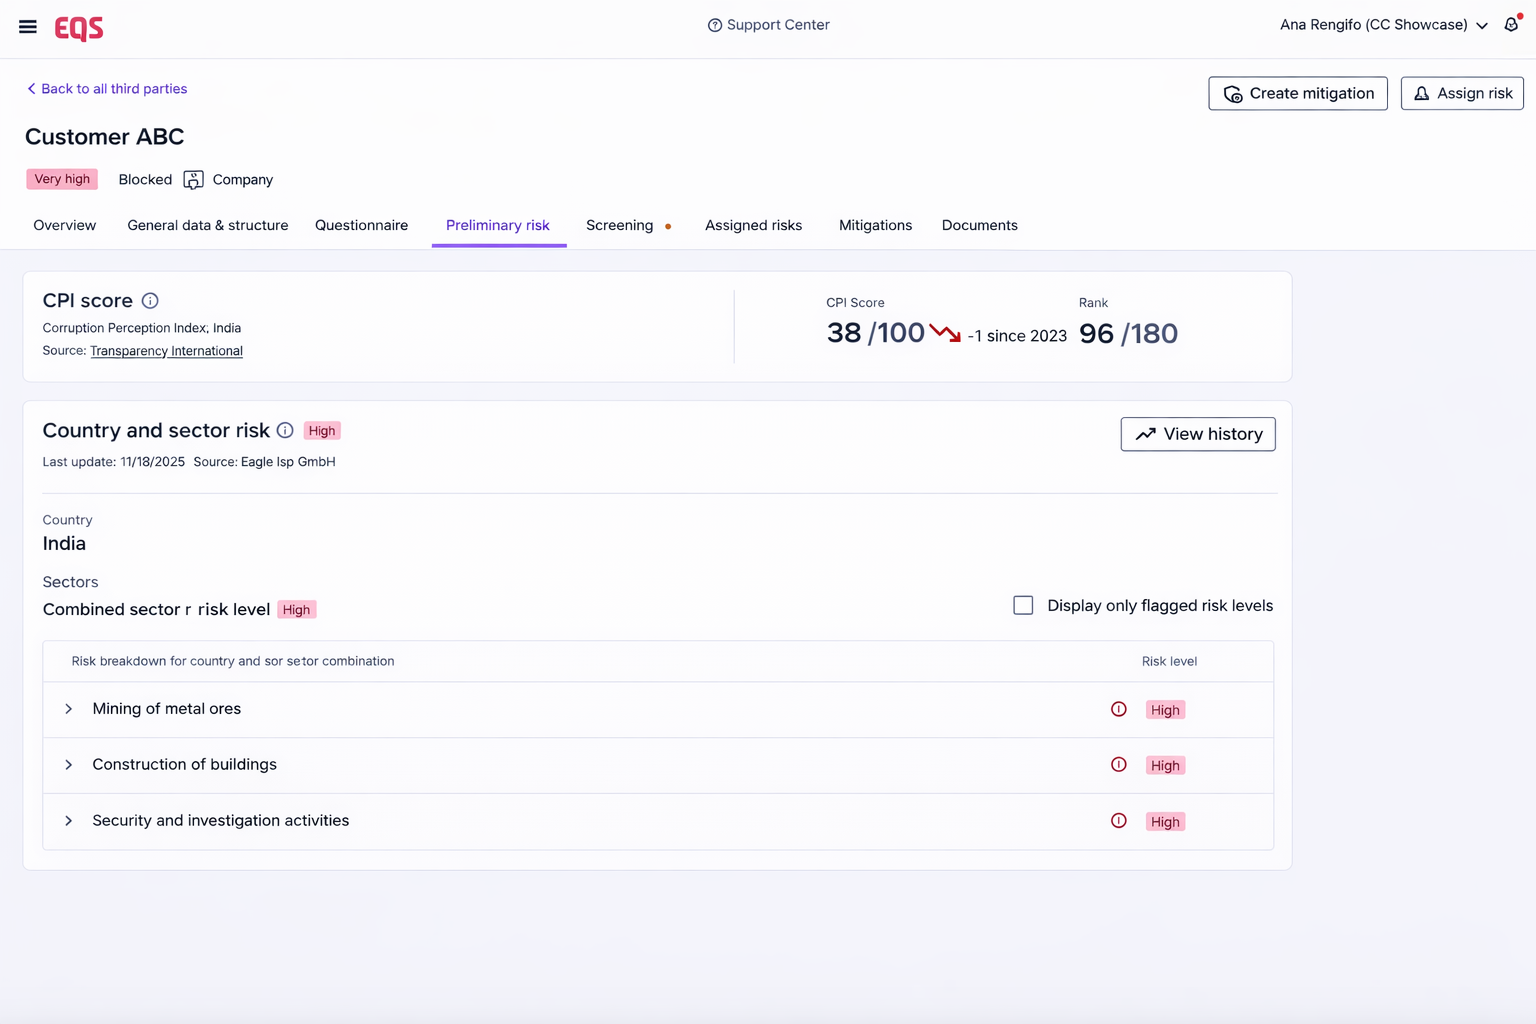Screen dimensions: 1536x1024
Task: Click info icon beside Country and sector risk
Action: tap(285, 431)
